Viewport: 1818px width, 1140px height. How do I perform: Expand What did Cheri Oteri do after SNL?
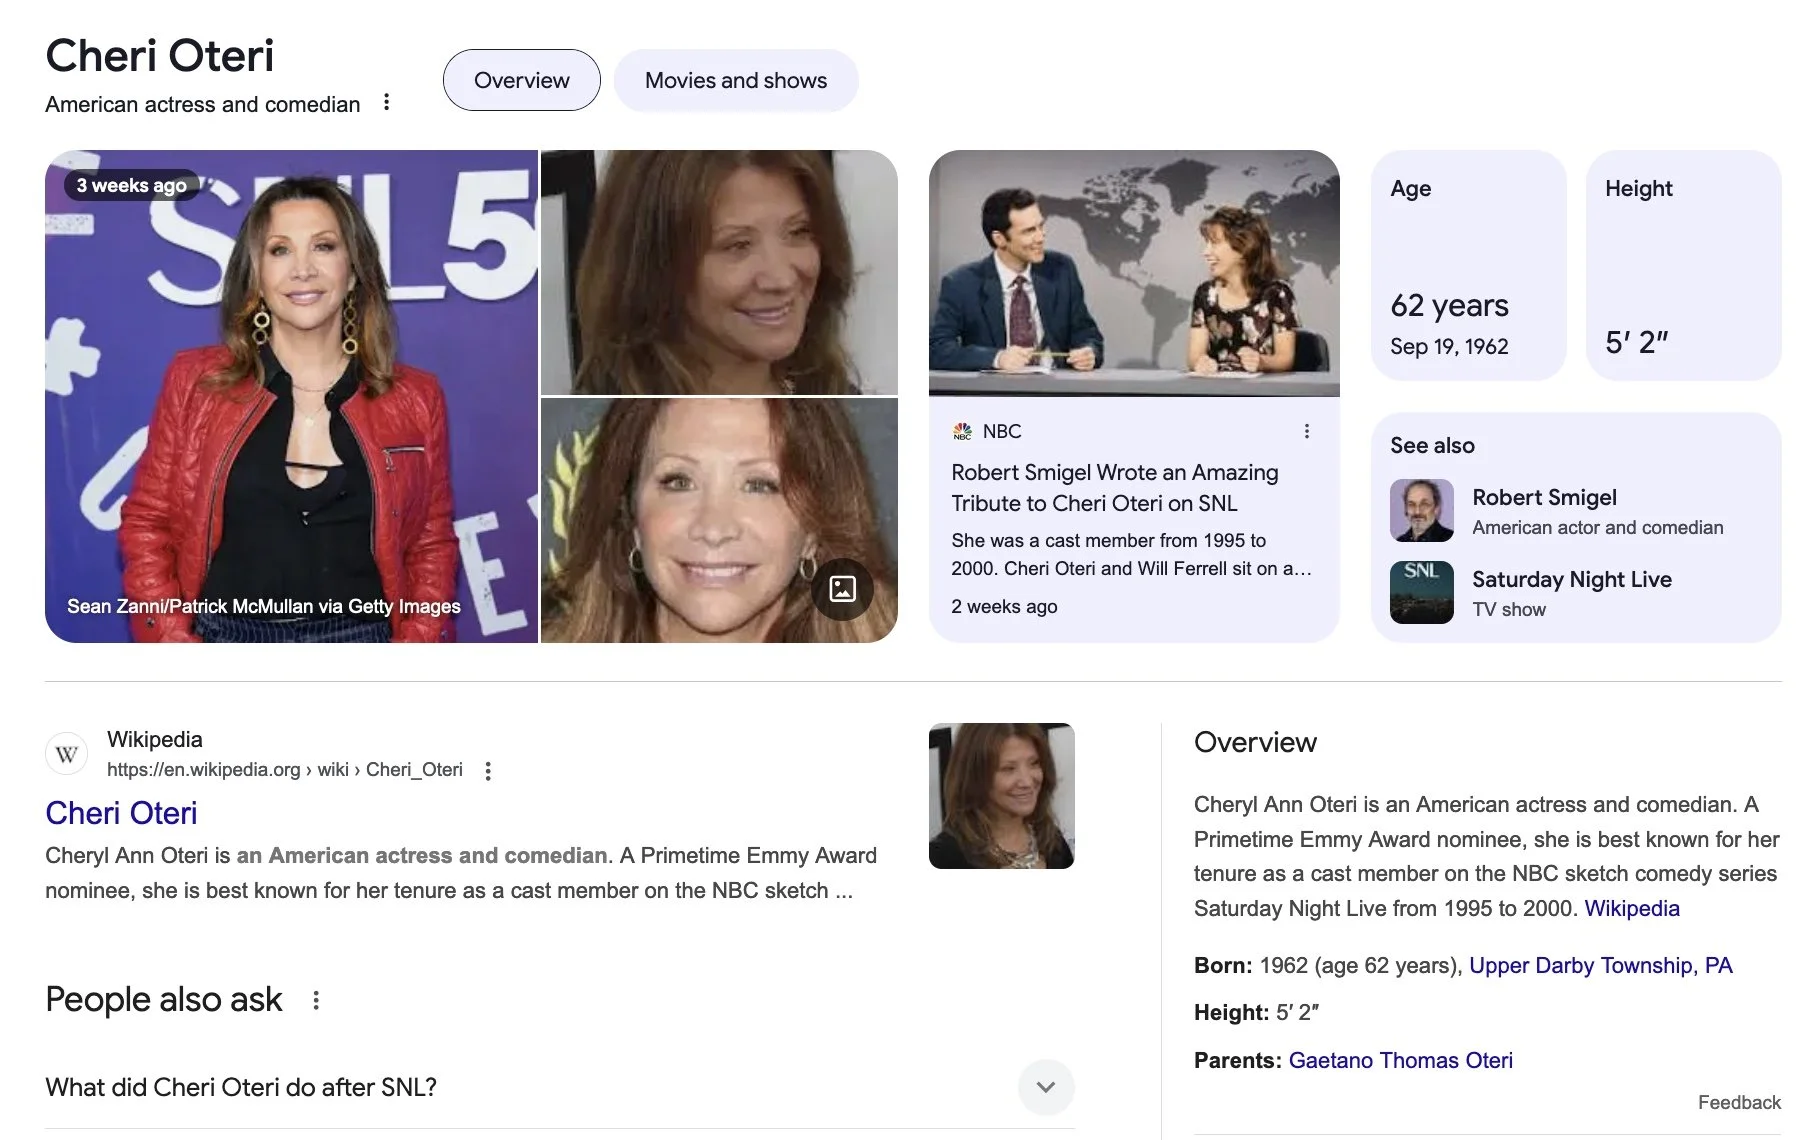[559, 1087]
